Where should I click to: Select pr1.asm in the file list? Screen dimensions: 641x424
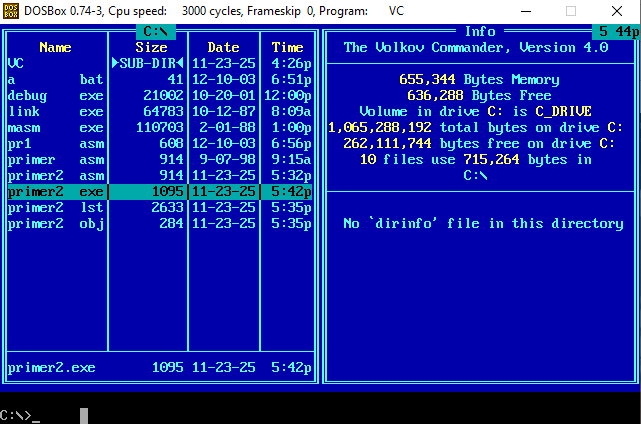[x=160, y=144]
